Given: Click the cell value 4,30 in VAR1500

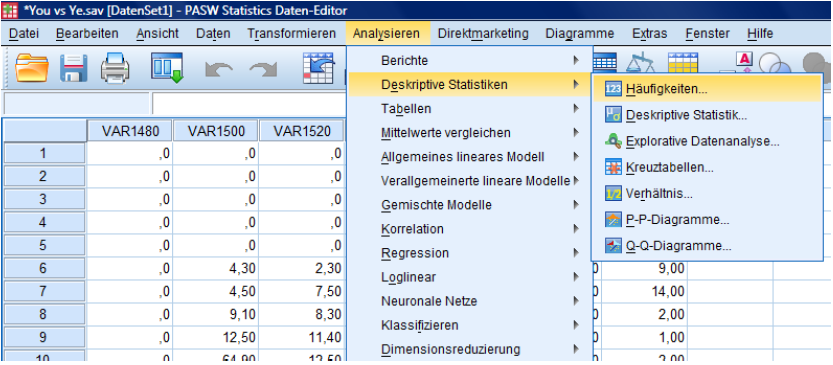Looking at the screenshot, I should tap(215, 268).
